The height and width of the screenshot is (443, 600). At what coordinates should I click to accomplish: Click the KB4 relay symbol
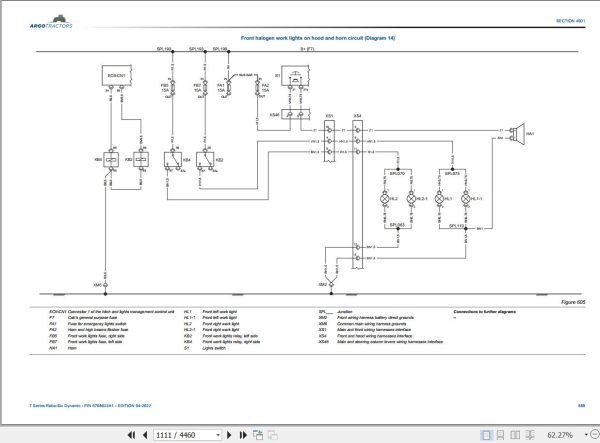pos(173,160)
